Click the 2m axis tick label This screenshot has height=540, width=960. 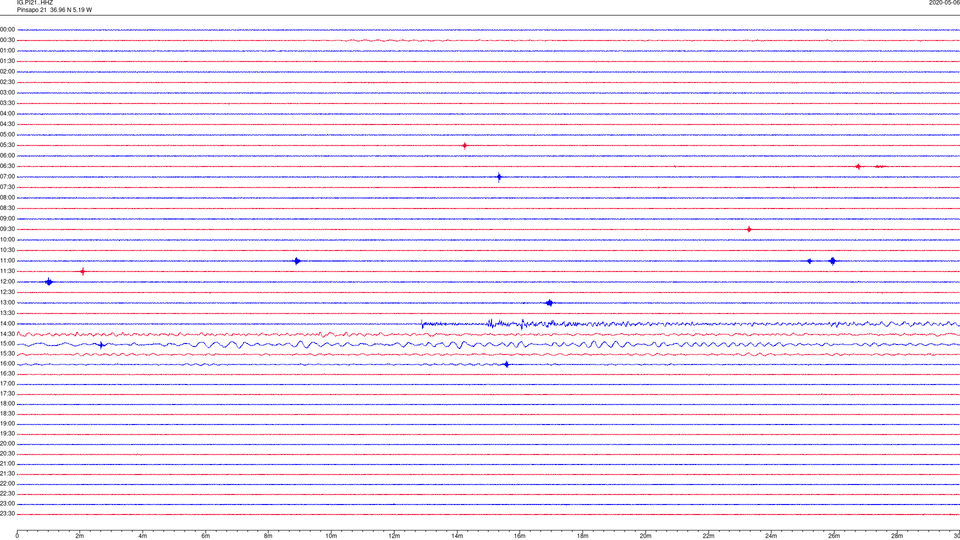(x=80, y=536)
